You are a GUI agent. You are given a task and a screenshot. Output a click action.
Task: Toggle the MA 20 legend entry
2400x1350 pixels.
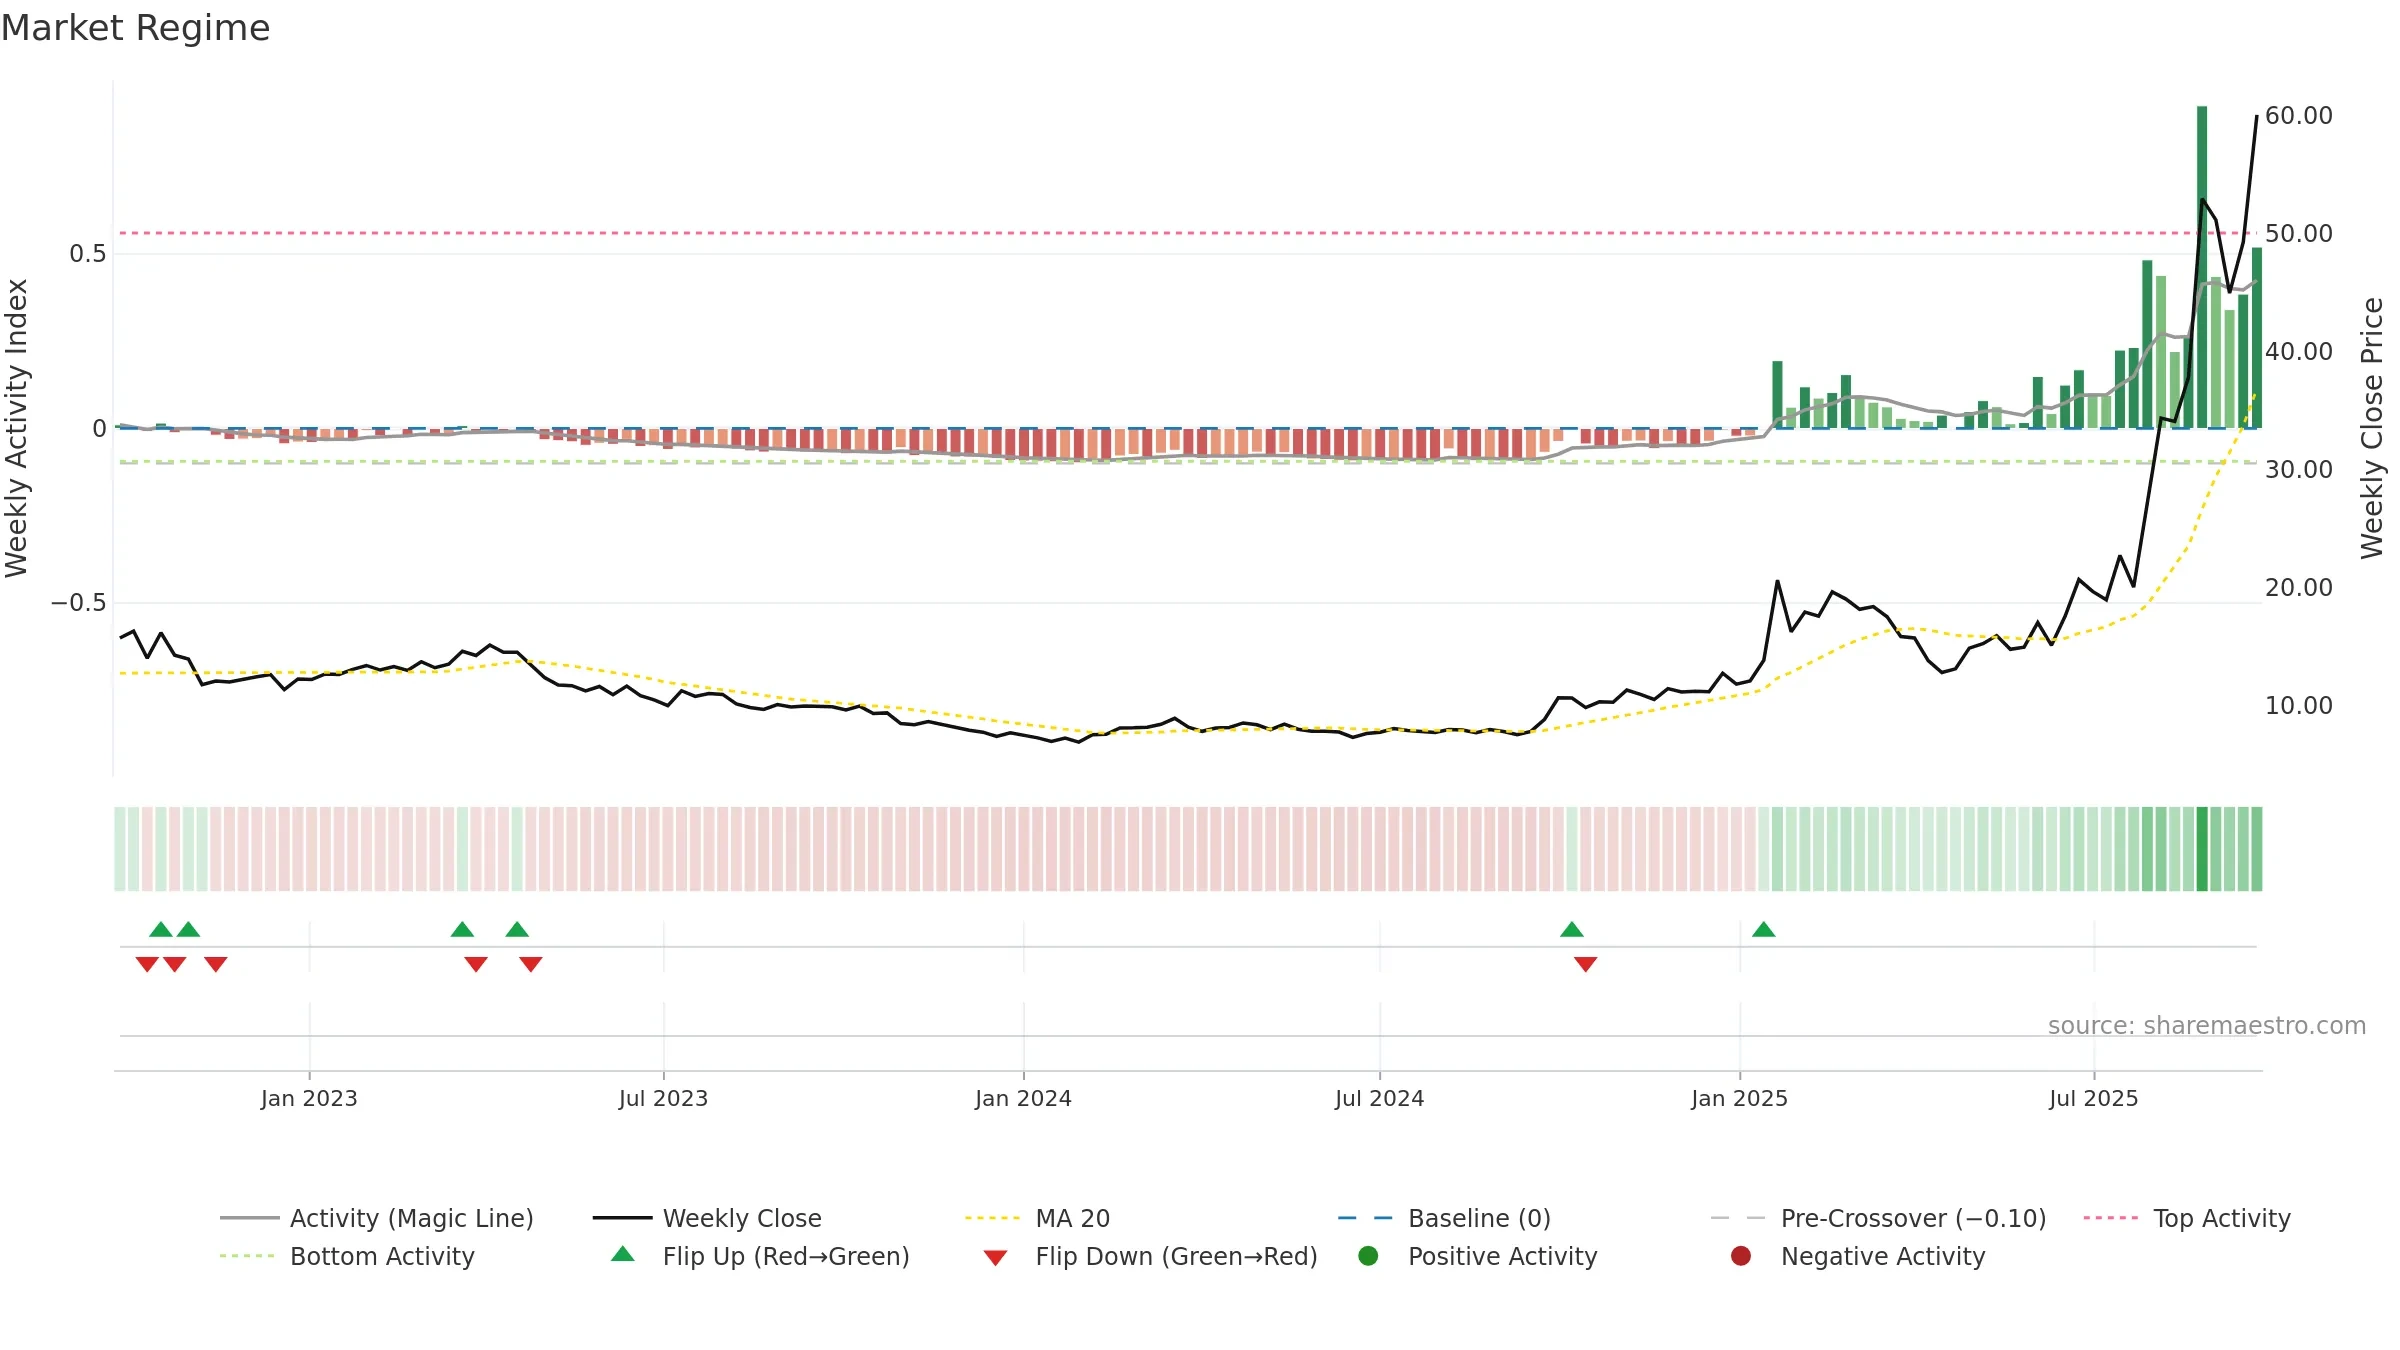1037,1218
